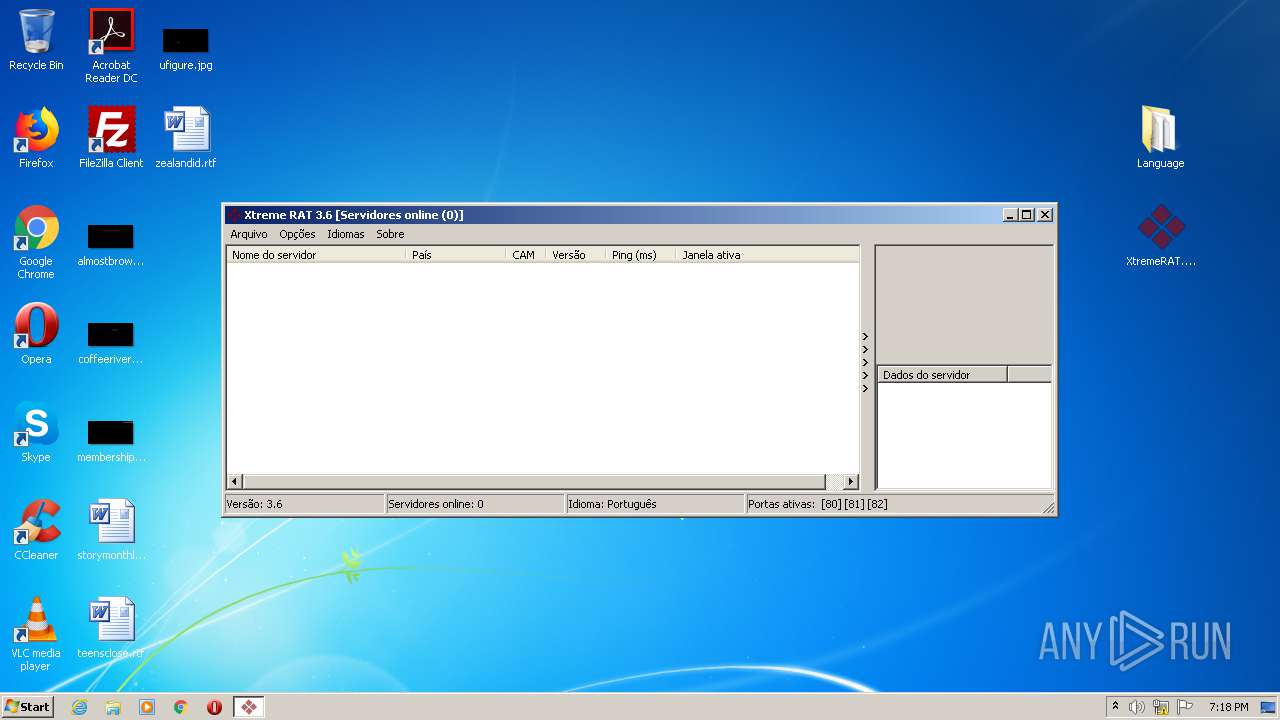Open Windows Explorer from taskbar
Viewport: 1280px width, 720px height.
113,707
